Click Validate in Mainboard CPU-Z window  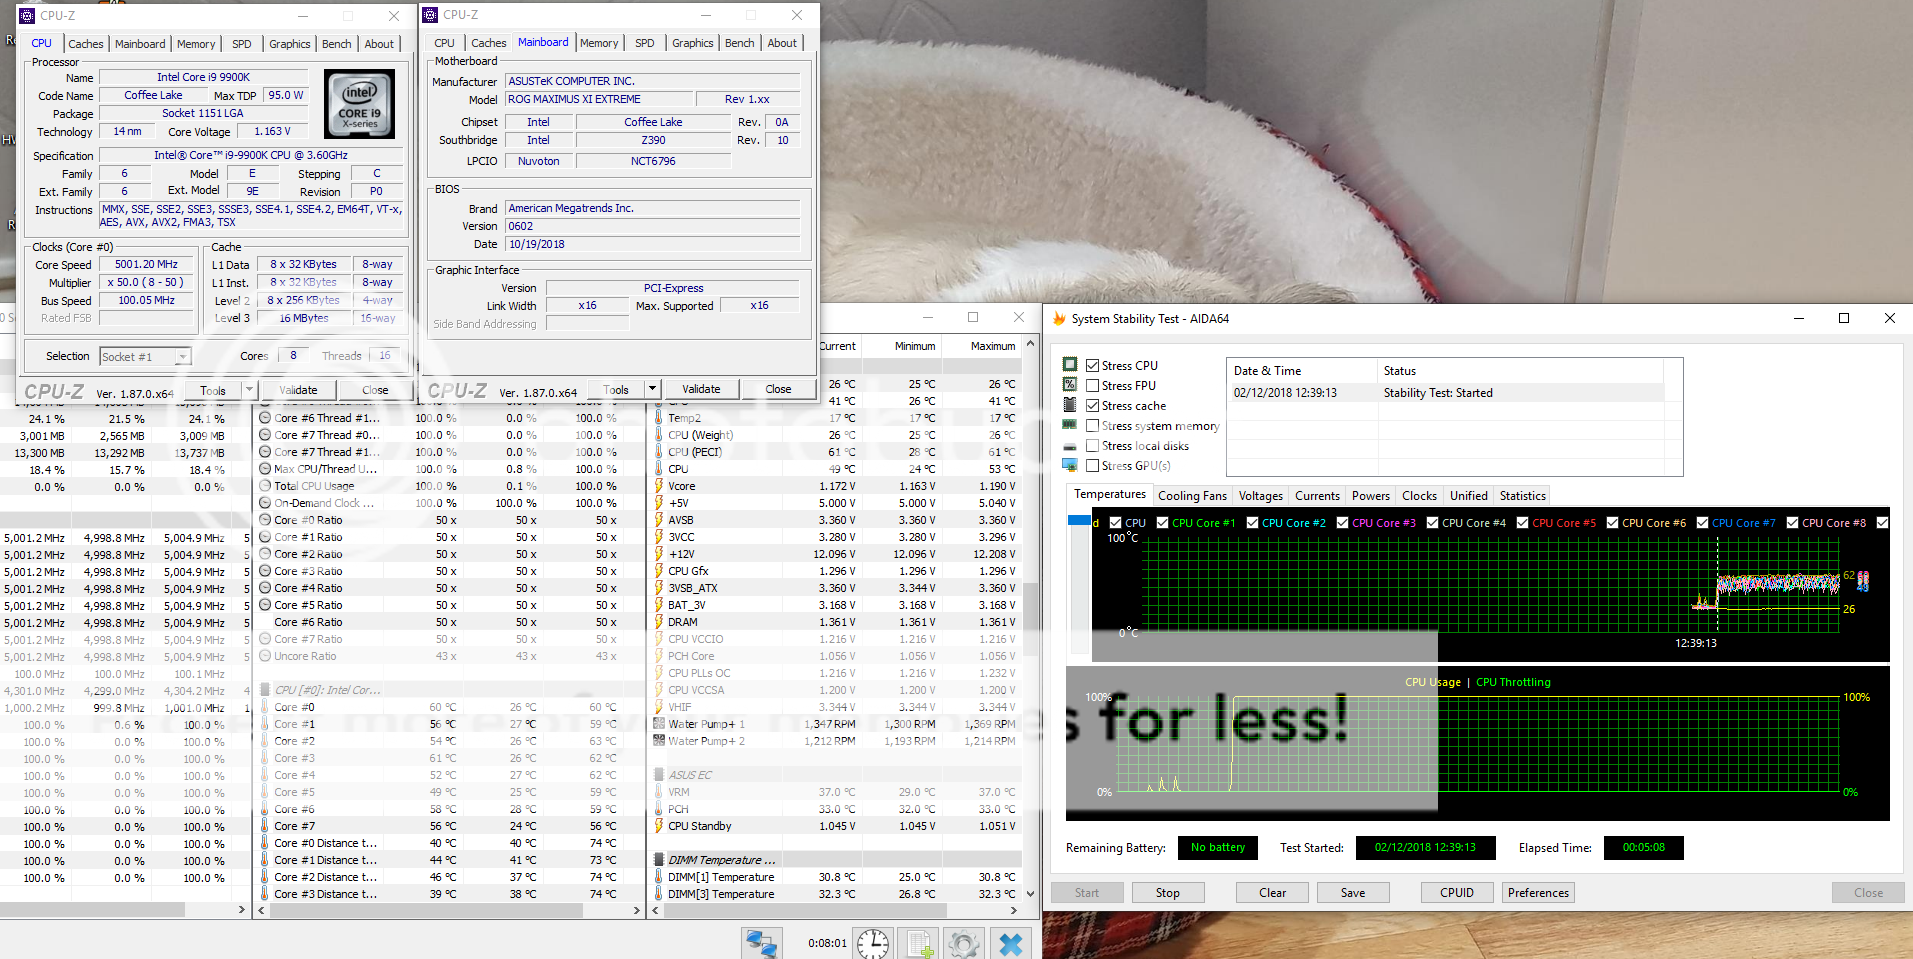[701, 389]
